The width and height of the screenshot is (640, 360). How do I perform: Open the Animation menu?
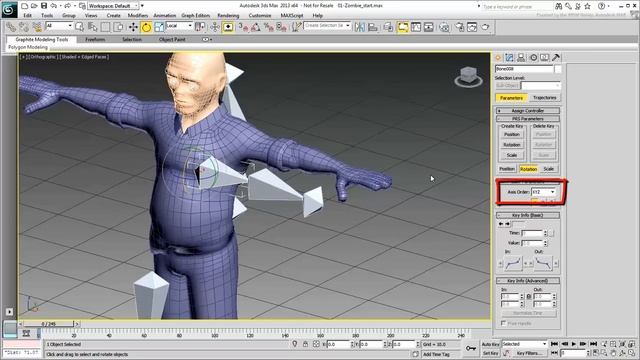click(164, 16)
